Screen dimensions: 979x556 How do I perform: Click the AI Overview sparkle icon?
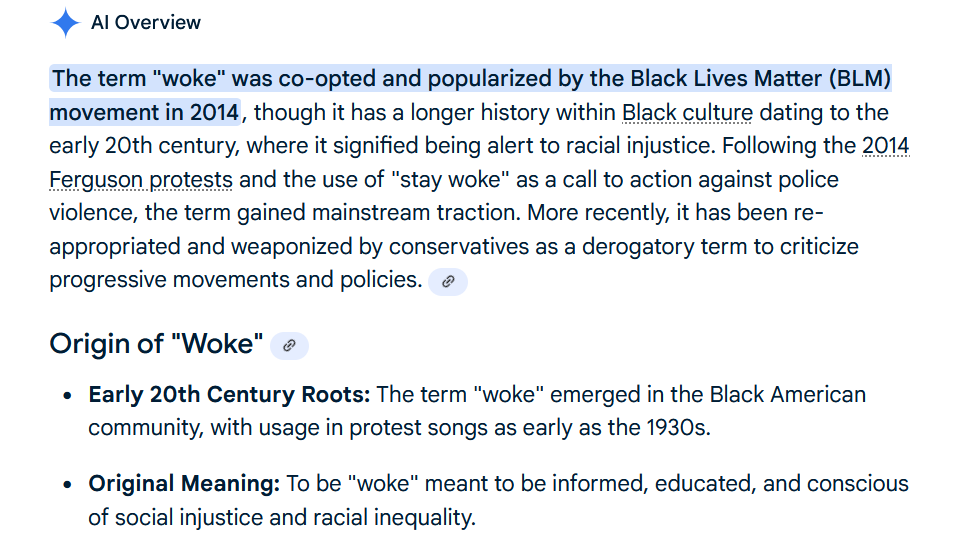pyautogui.click(x=65, y=23)
